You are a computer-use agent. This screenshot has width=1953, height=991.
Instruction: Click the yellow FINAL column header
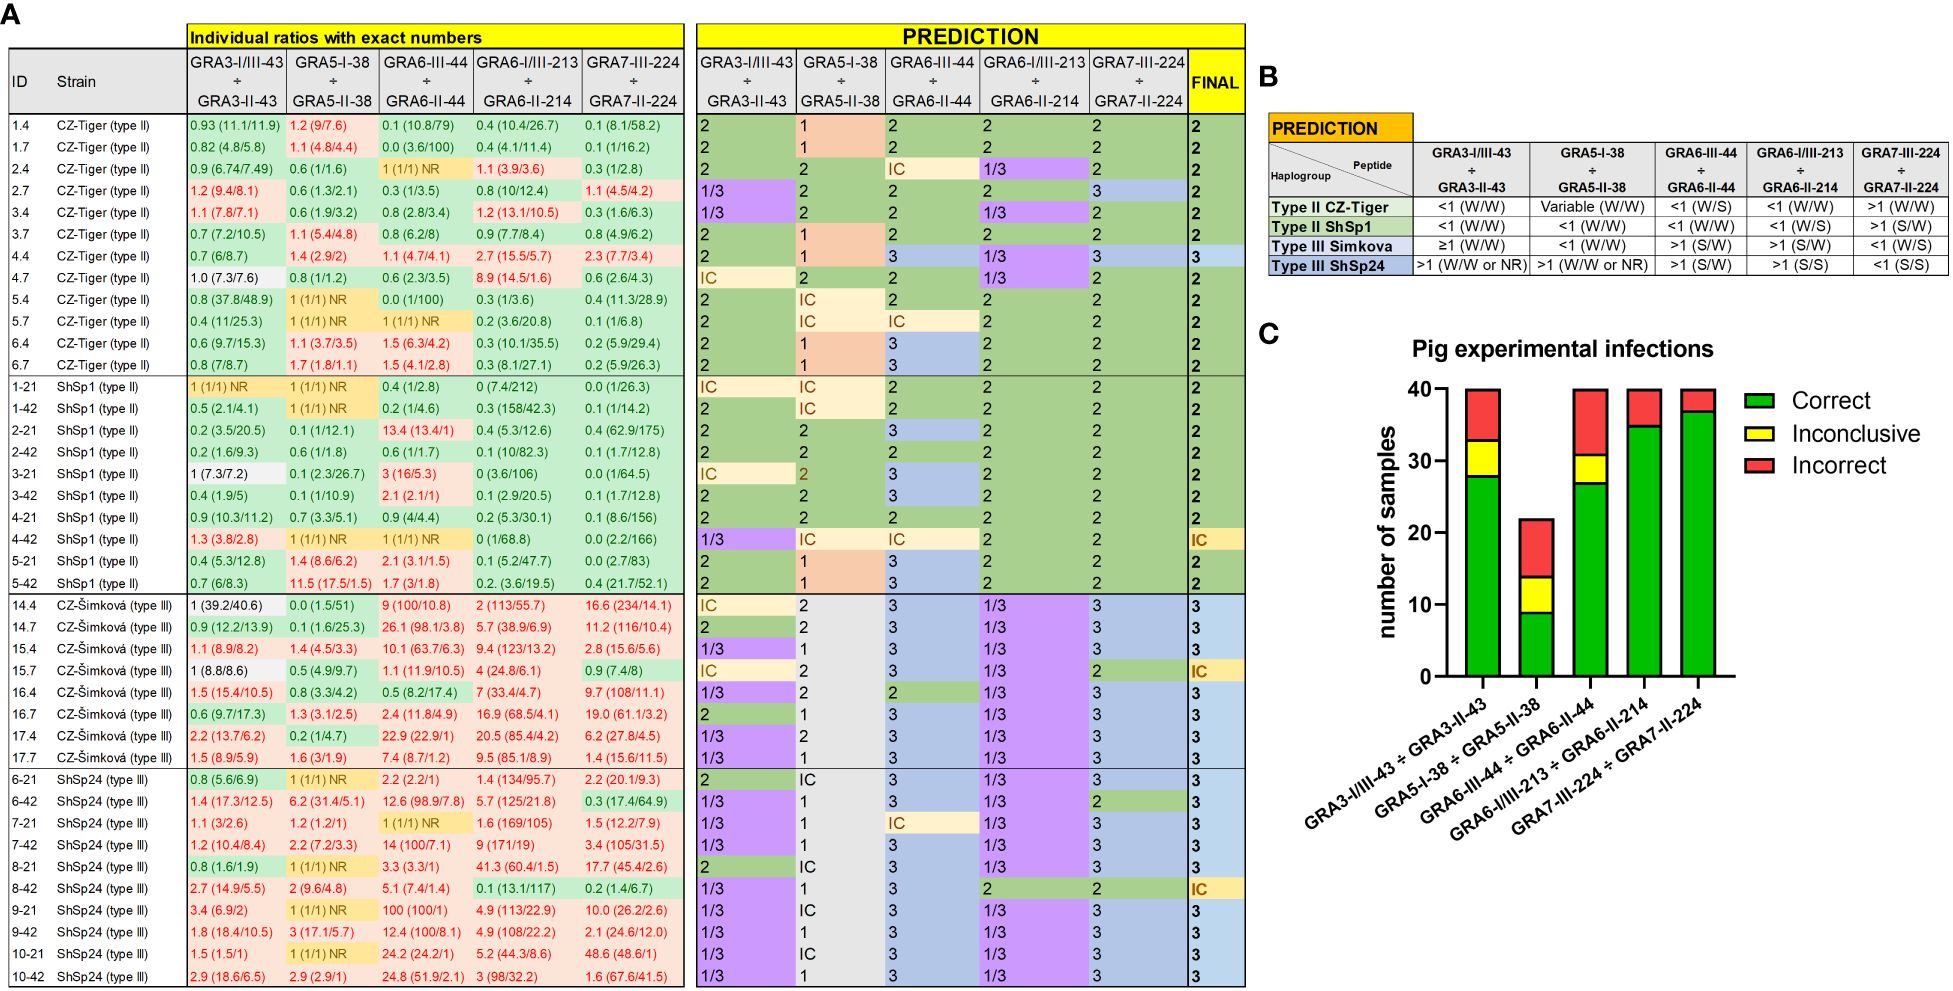point(1215,82)
